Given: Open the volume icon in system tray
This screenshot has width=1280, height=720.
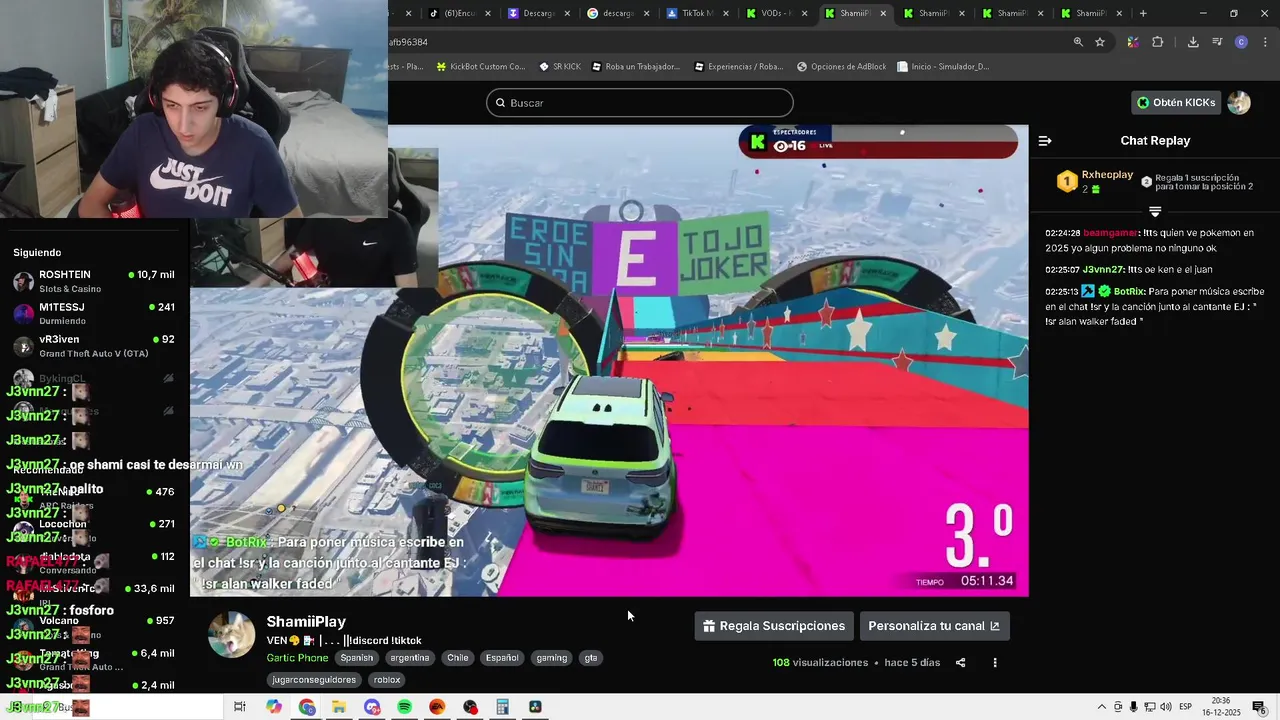Looking at the screenshot, I should click(1166, 707).
